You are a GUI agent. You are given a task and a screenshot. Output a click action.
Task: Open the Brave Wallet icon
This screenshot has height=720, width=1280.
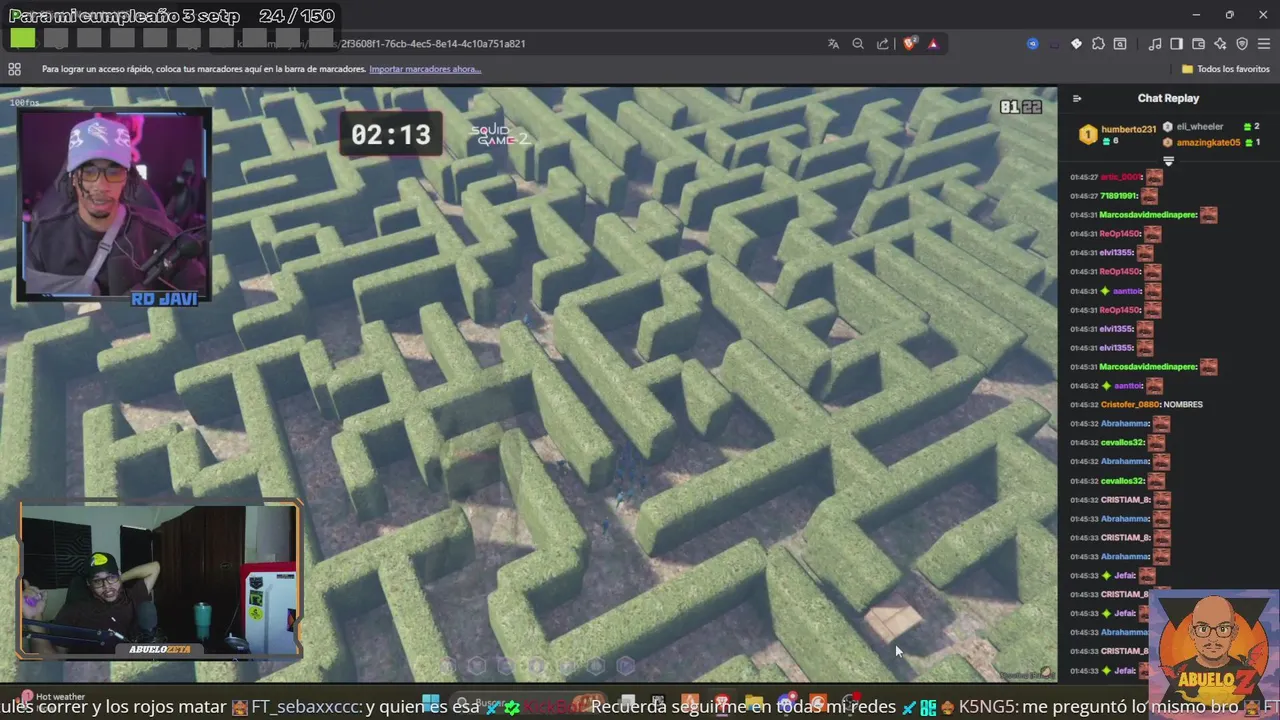click(x=1199, y=44)
